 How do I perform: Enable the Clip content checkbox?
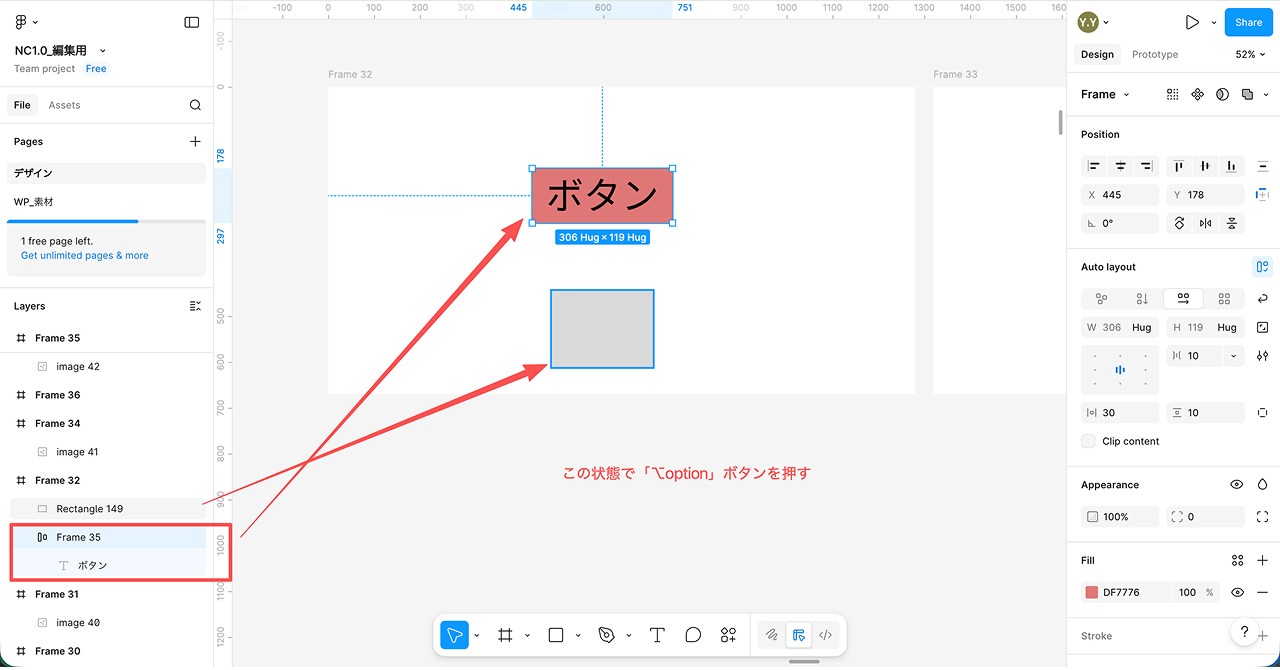[1089, 441]
